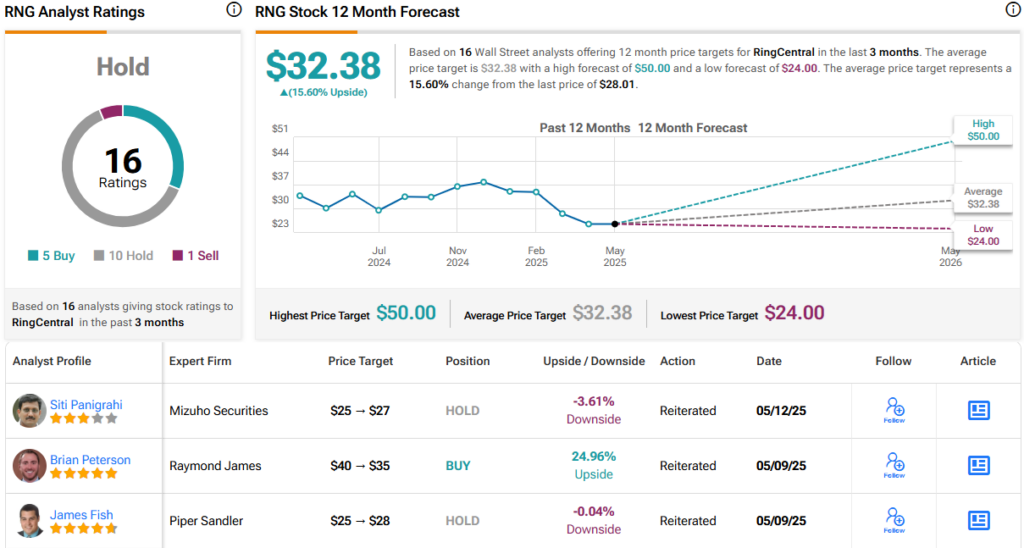Click the Hold consensus heading

click(123, 67)
